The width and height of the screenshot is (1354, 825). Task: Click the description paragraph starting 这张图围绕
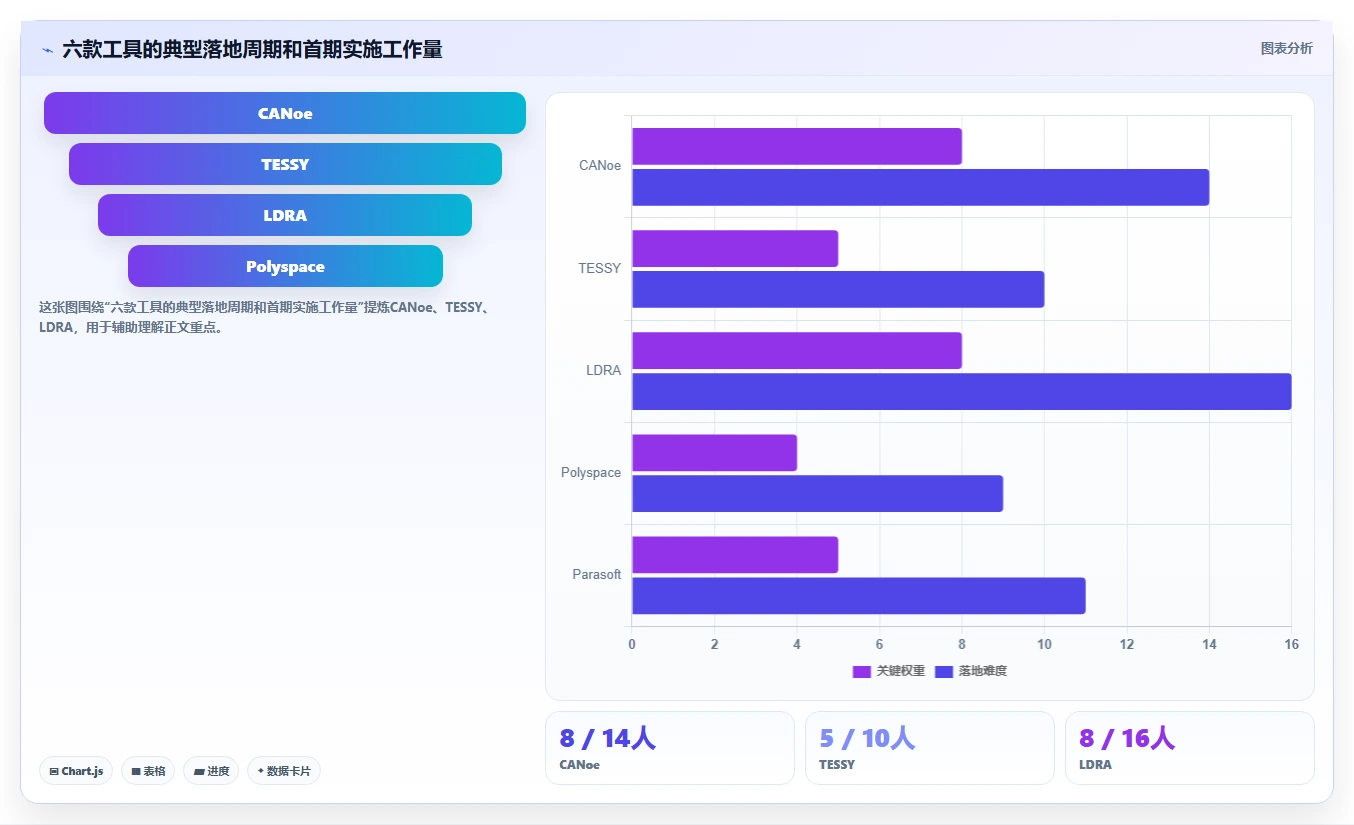[264, 317]
